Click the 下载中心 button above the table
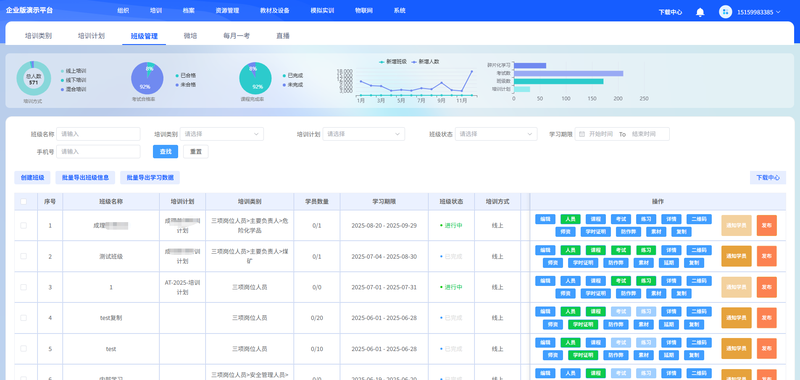The width and height of the screenshot is (800, 380). pos(768,178)
